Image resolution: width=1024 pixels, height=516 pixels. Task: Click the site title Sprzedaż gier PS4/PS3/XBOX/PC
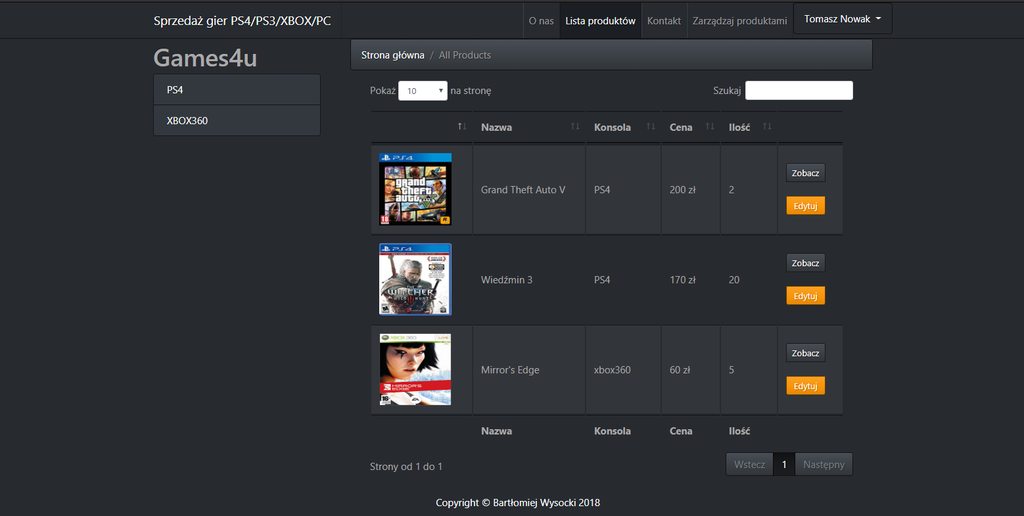242,21
